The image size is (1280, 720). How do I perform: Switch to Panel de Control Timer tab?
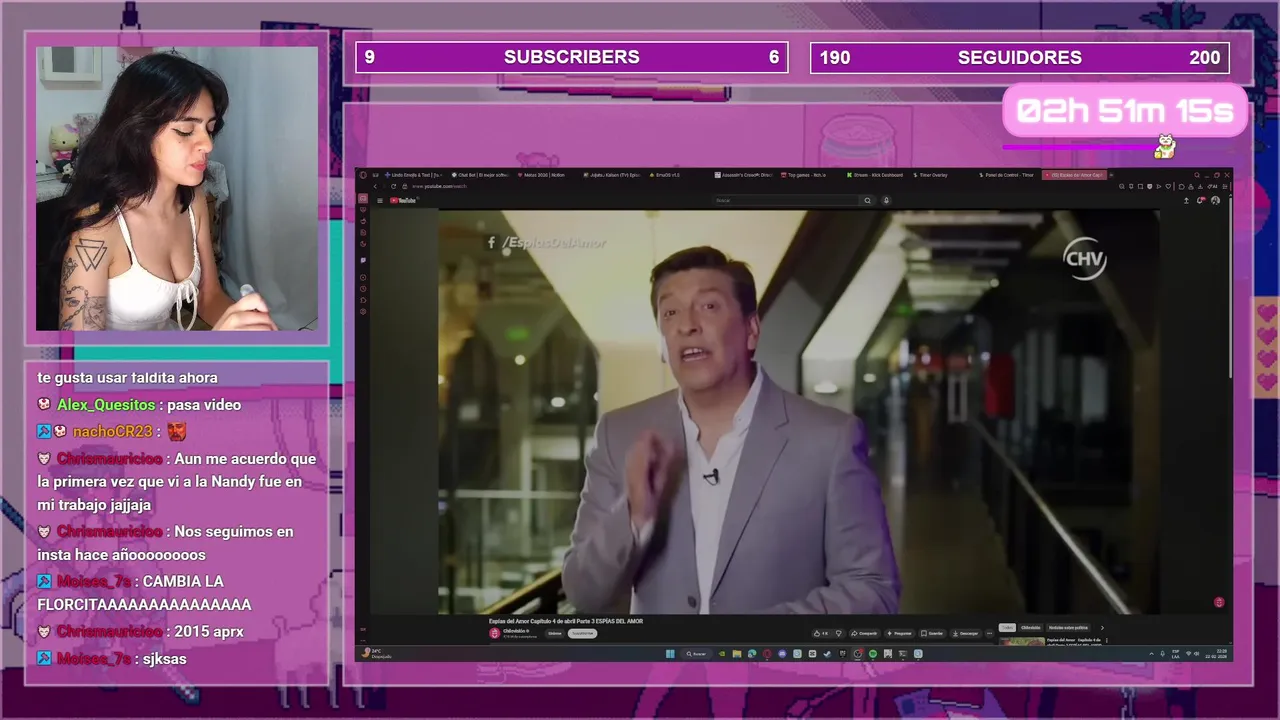click(1006, 175)
